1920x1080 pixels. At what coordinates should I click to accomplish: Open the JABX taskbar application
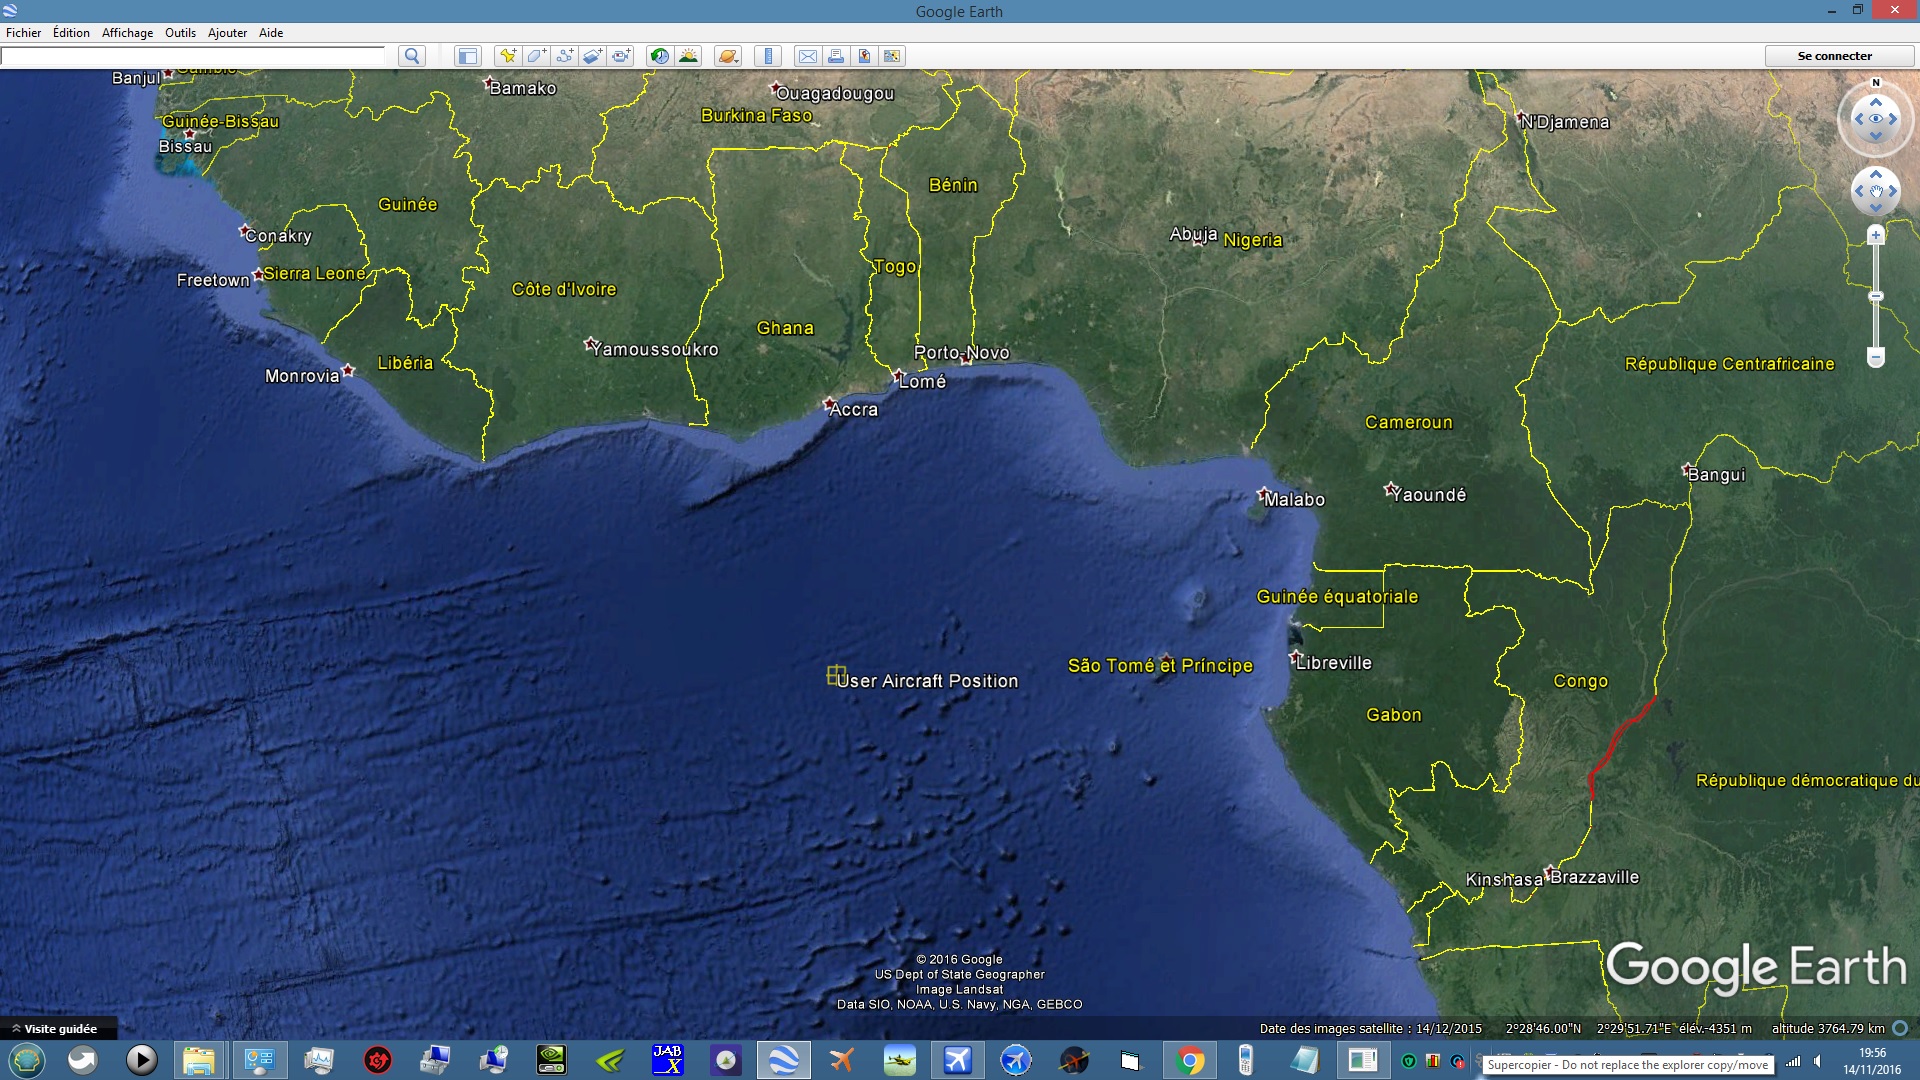tap(667, 1060)
